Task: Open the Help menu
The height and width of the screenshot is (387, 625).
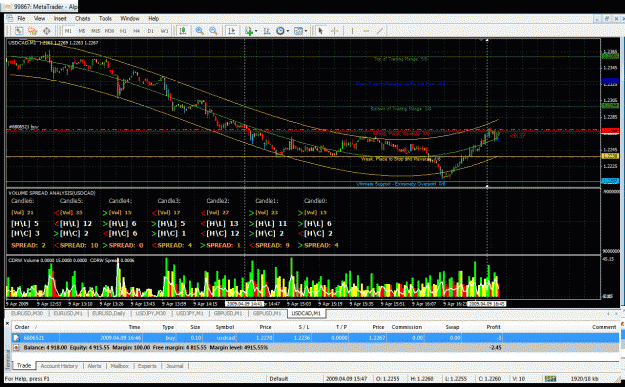Action: 153,18
